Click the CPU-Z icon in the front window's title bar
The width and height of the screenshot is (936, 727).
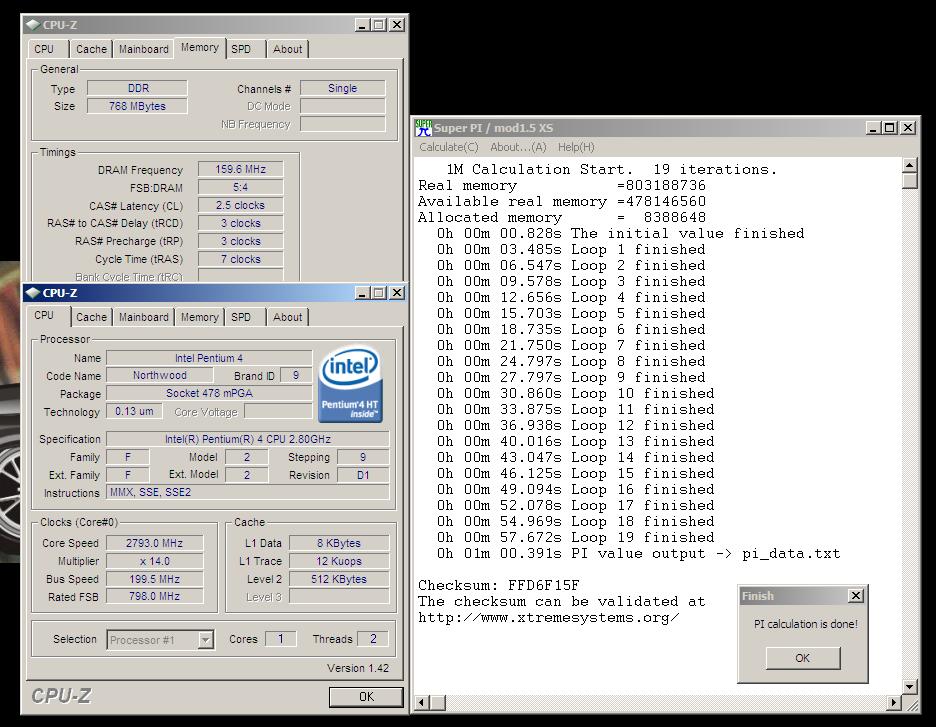tap(33, 292)
